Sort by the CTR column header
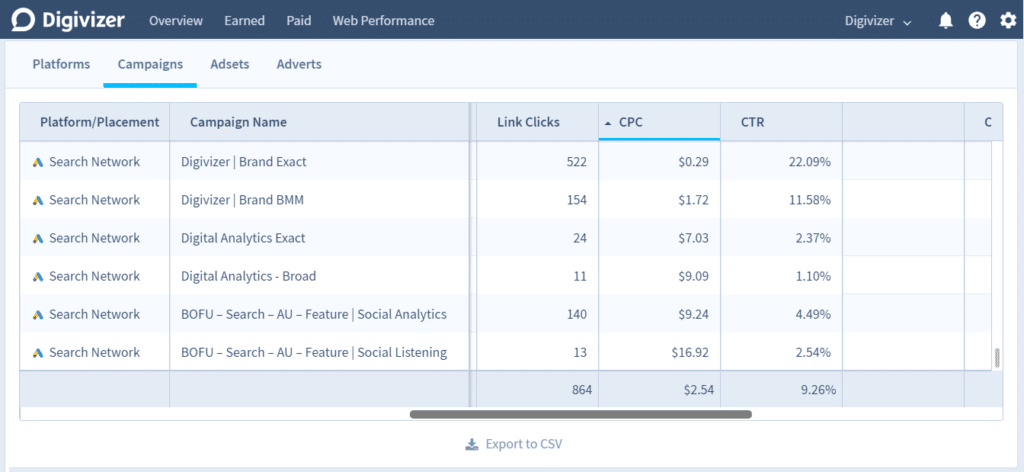Image resolution: width=1024 pixels, height=472 pixels. (x=752, y=122)
